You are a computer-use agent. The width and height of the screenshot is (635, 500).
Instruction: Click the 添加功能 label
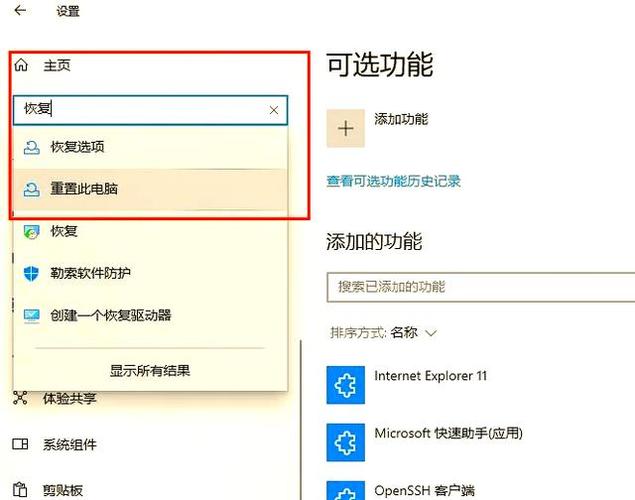[401, 119]
